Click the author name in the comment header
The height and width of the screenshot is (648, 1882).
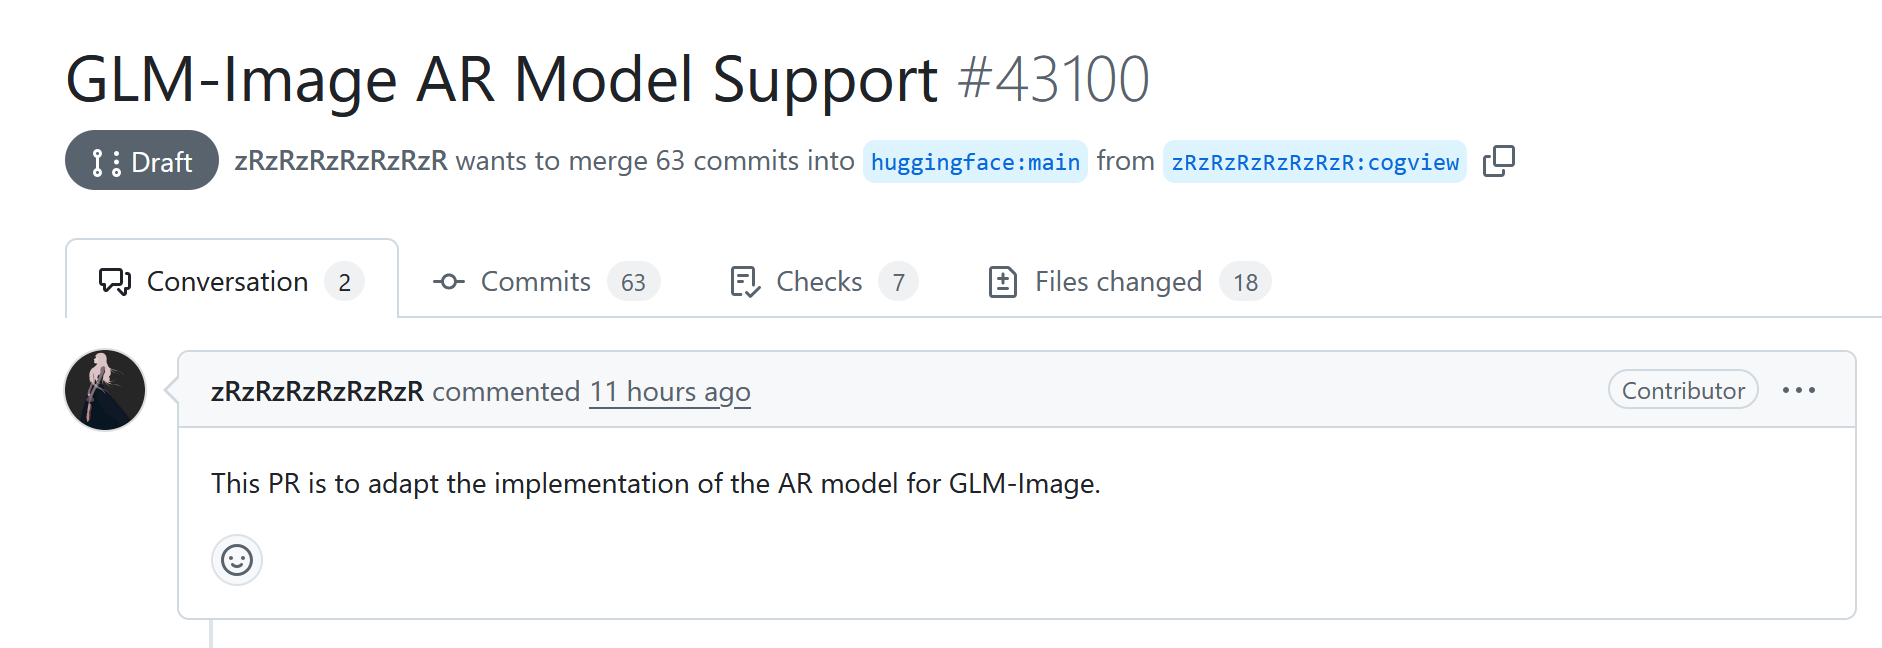(317, 391)
